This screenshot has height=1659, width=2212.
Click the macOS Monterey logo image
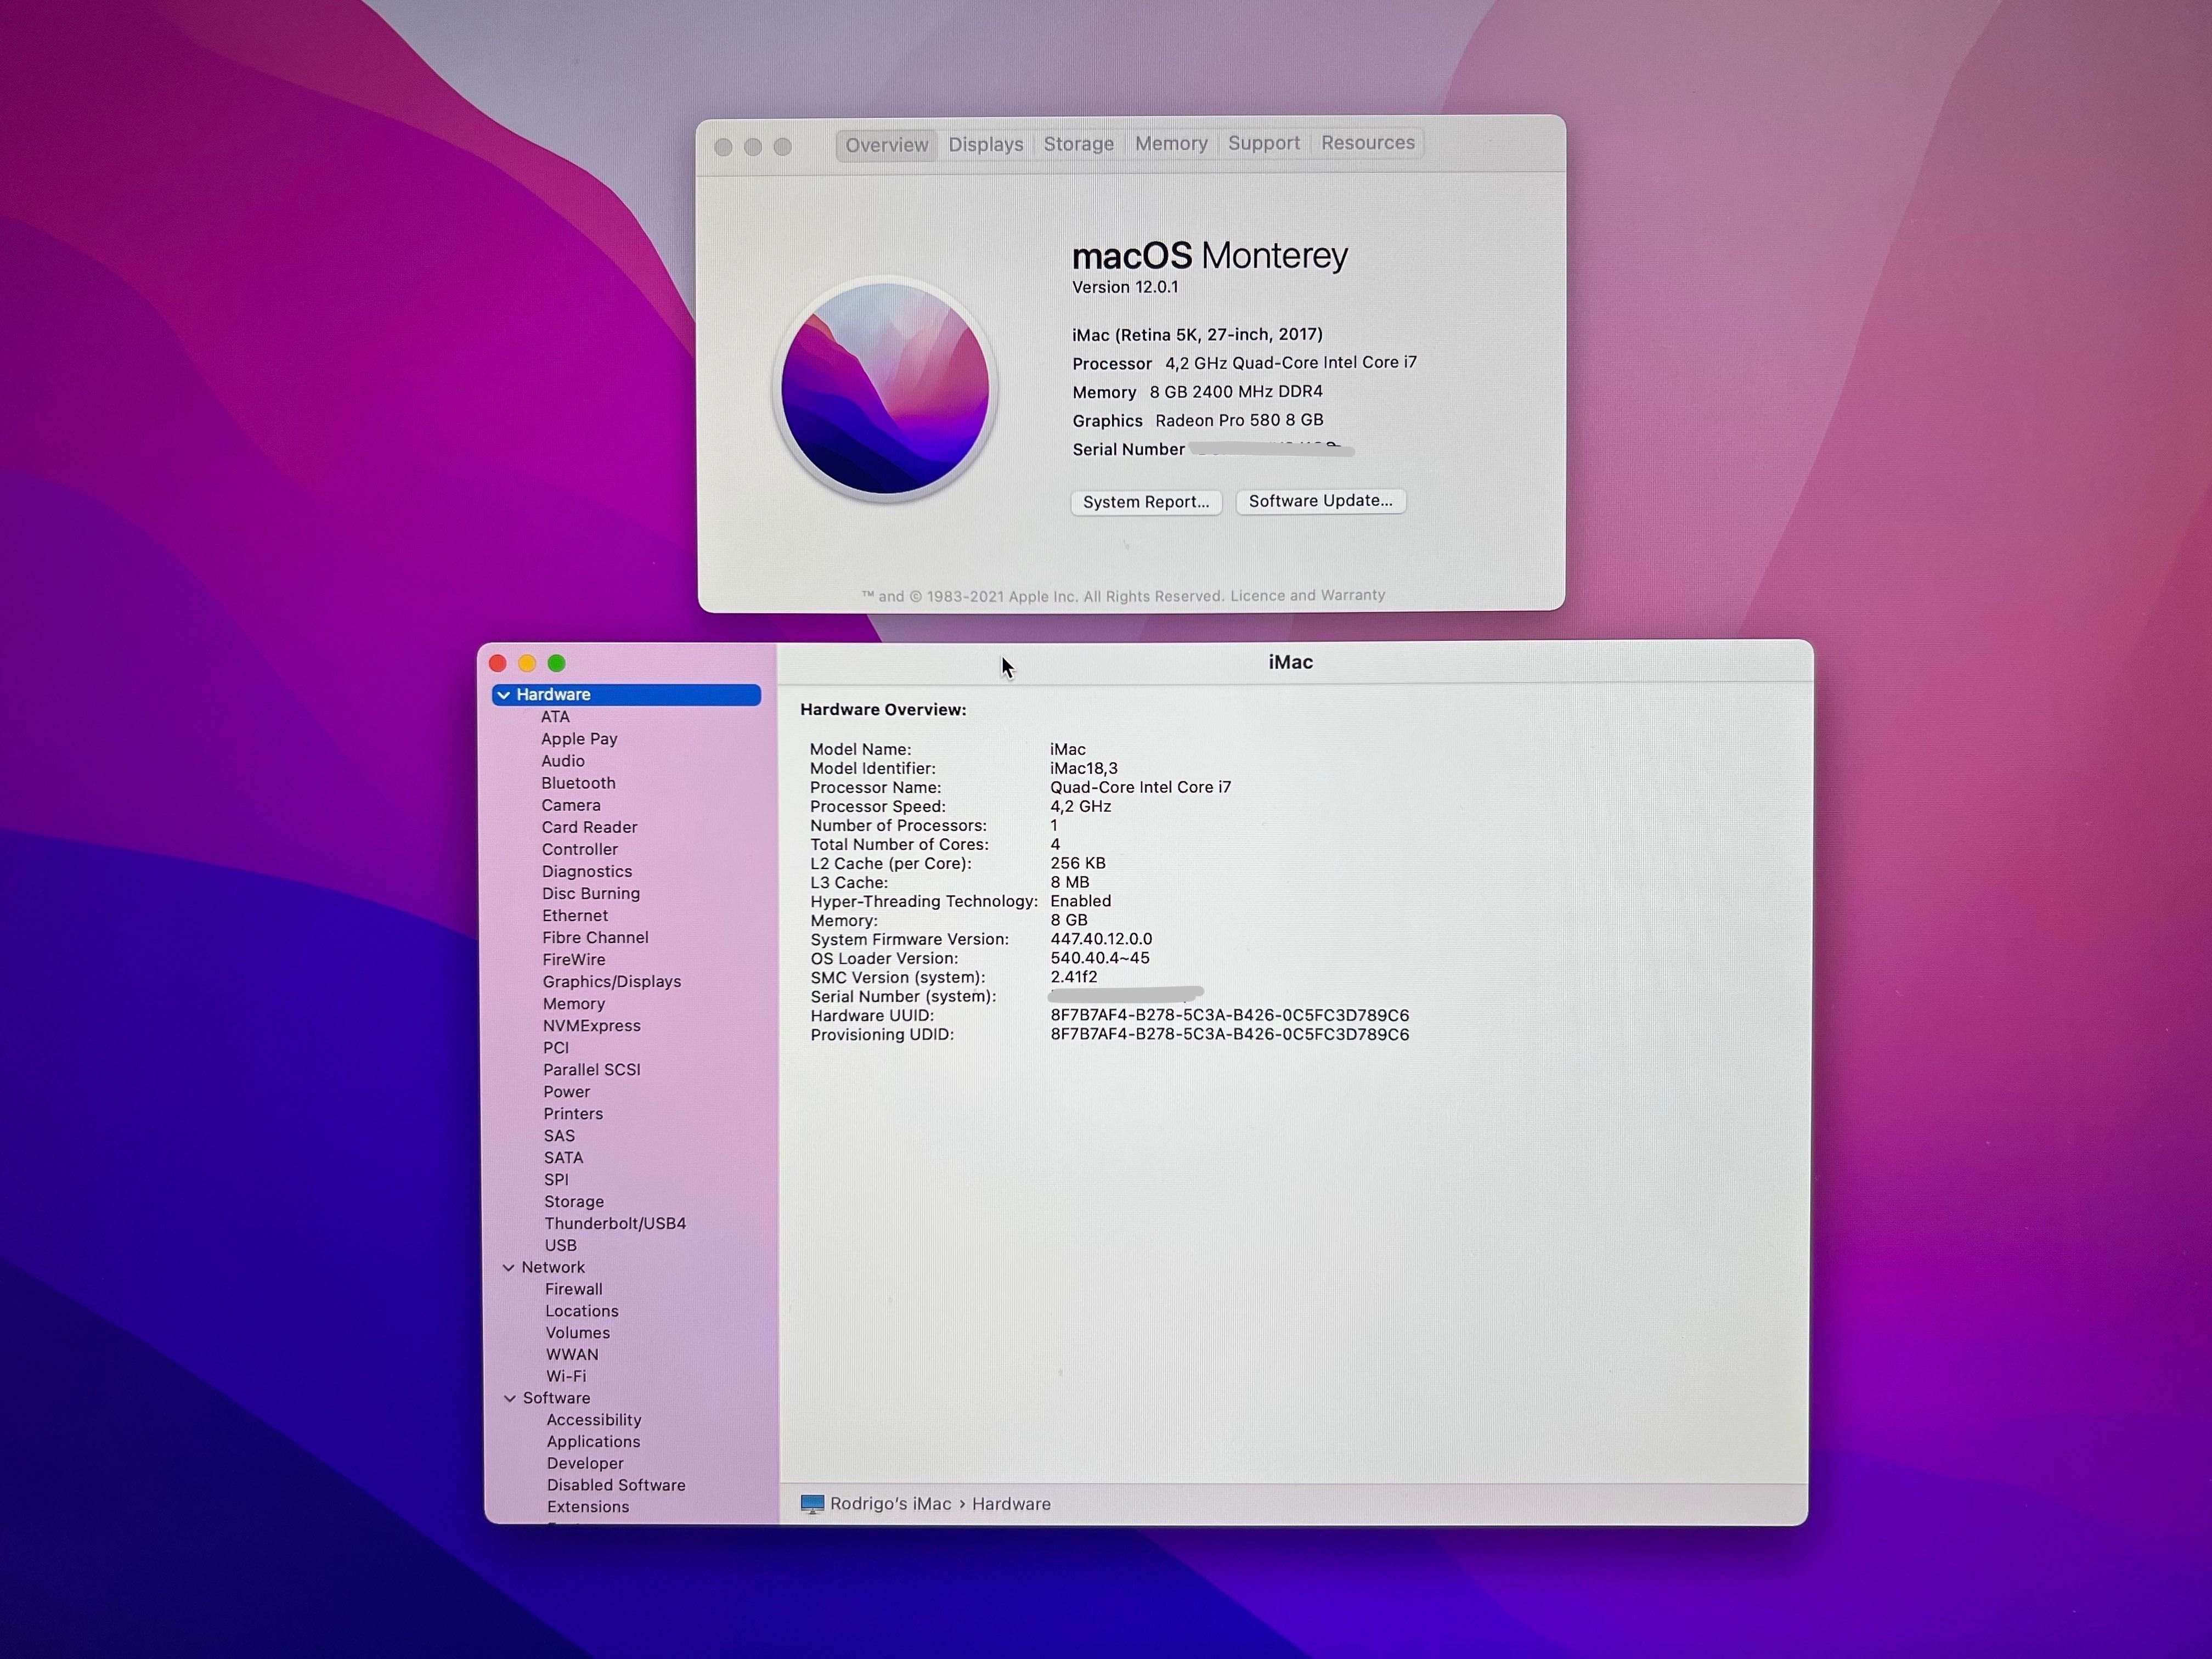[x=885, y=389]
